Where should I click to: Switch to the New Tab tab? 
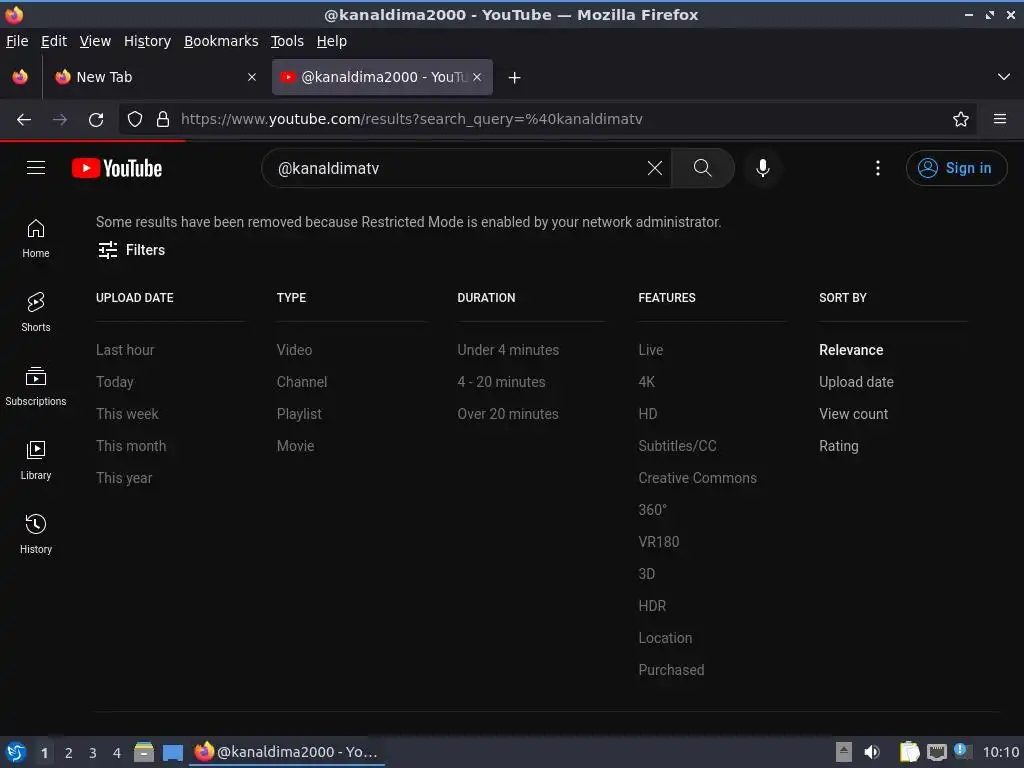(155, 77)
